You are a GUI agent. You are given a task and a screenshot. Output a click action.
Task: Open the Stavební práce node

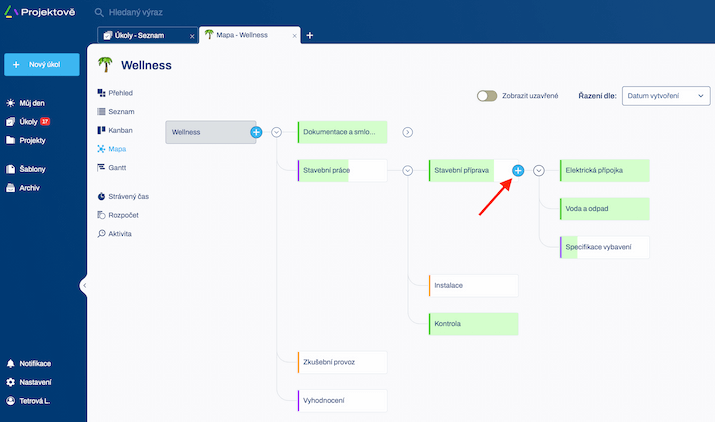(342, 171)
